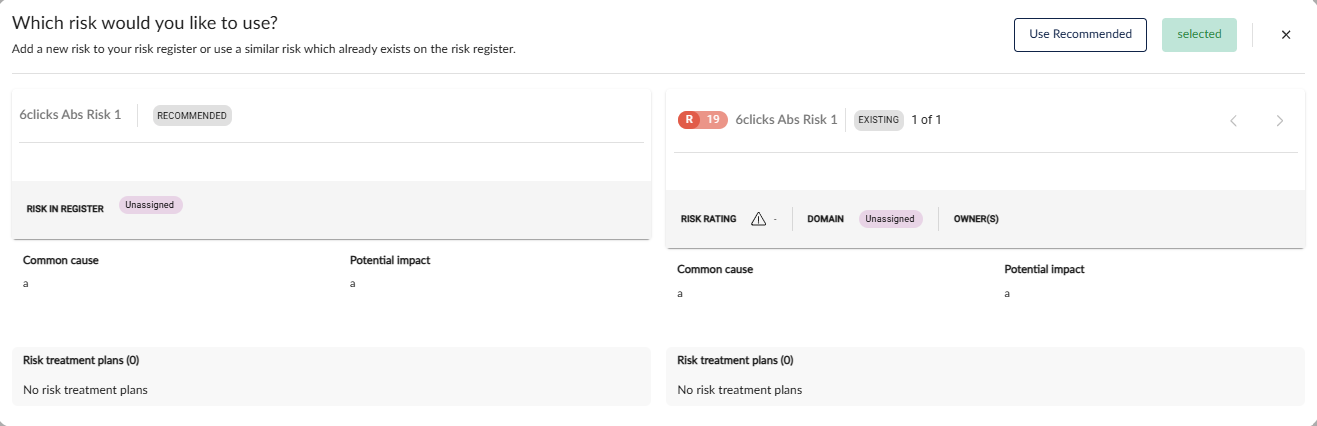
Task: Select existing 6clicks Abs Risk 1 title
Action: coord(786,120)
